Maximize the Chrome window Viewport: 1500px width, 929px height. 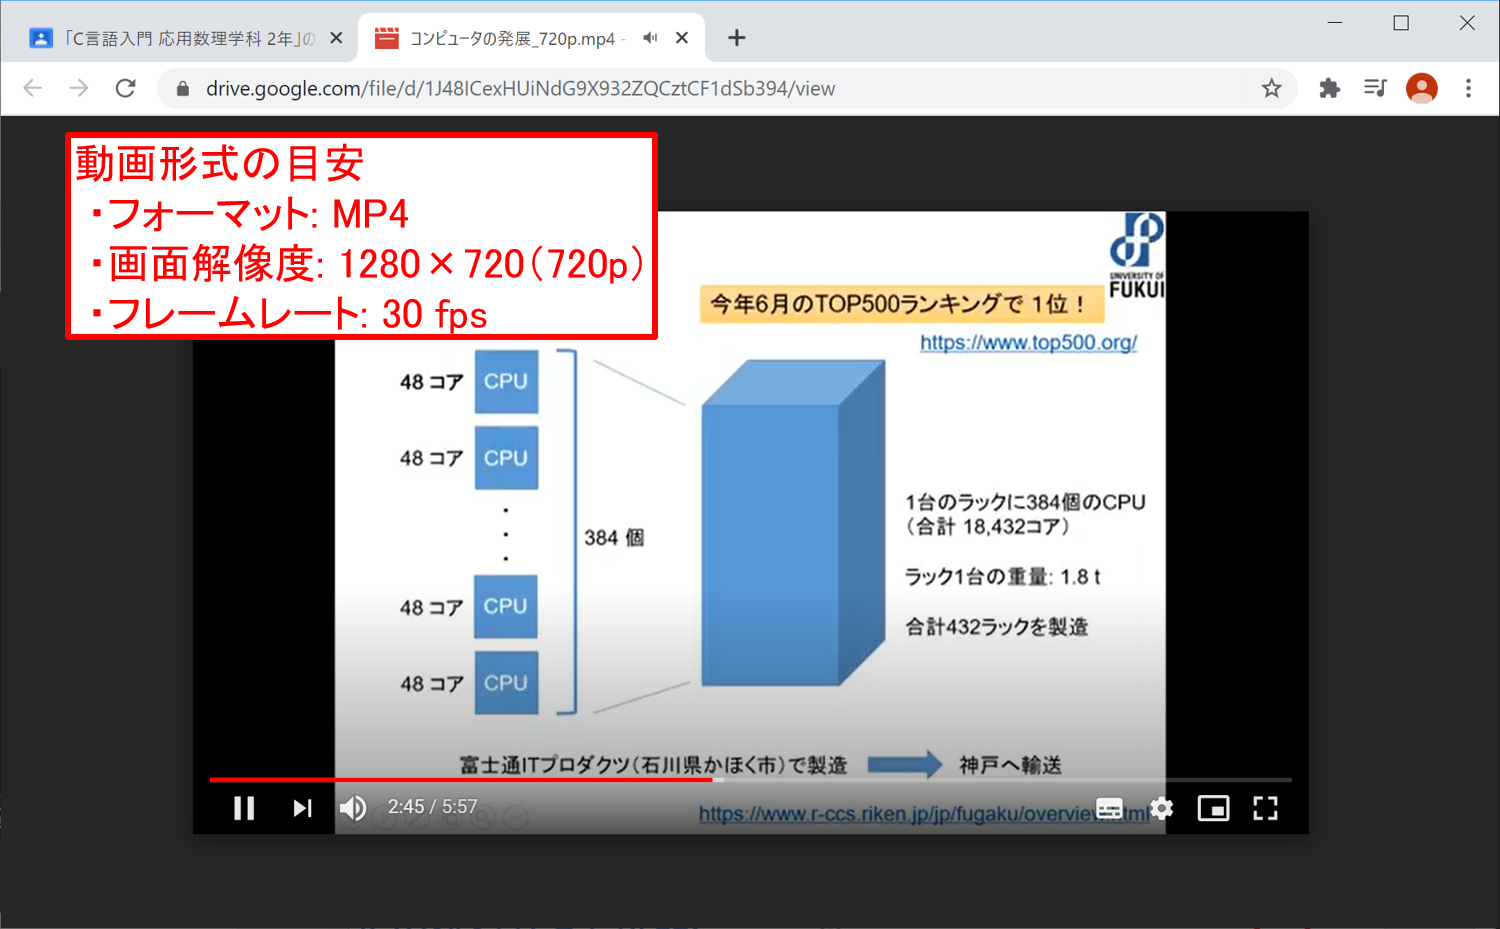(1401, 23)
